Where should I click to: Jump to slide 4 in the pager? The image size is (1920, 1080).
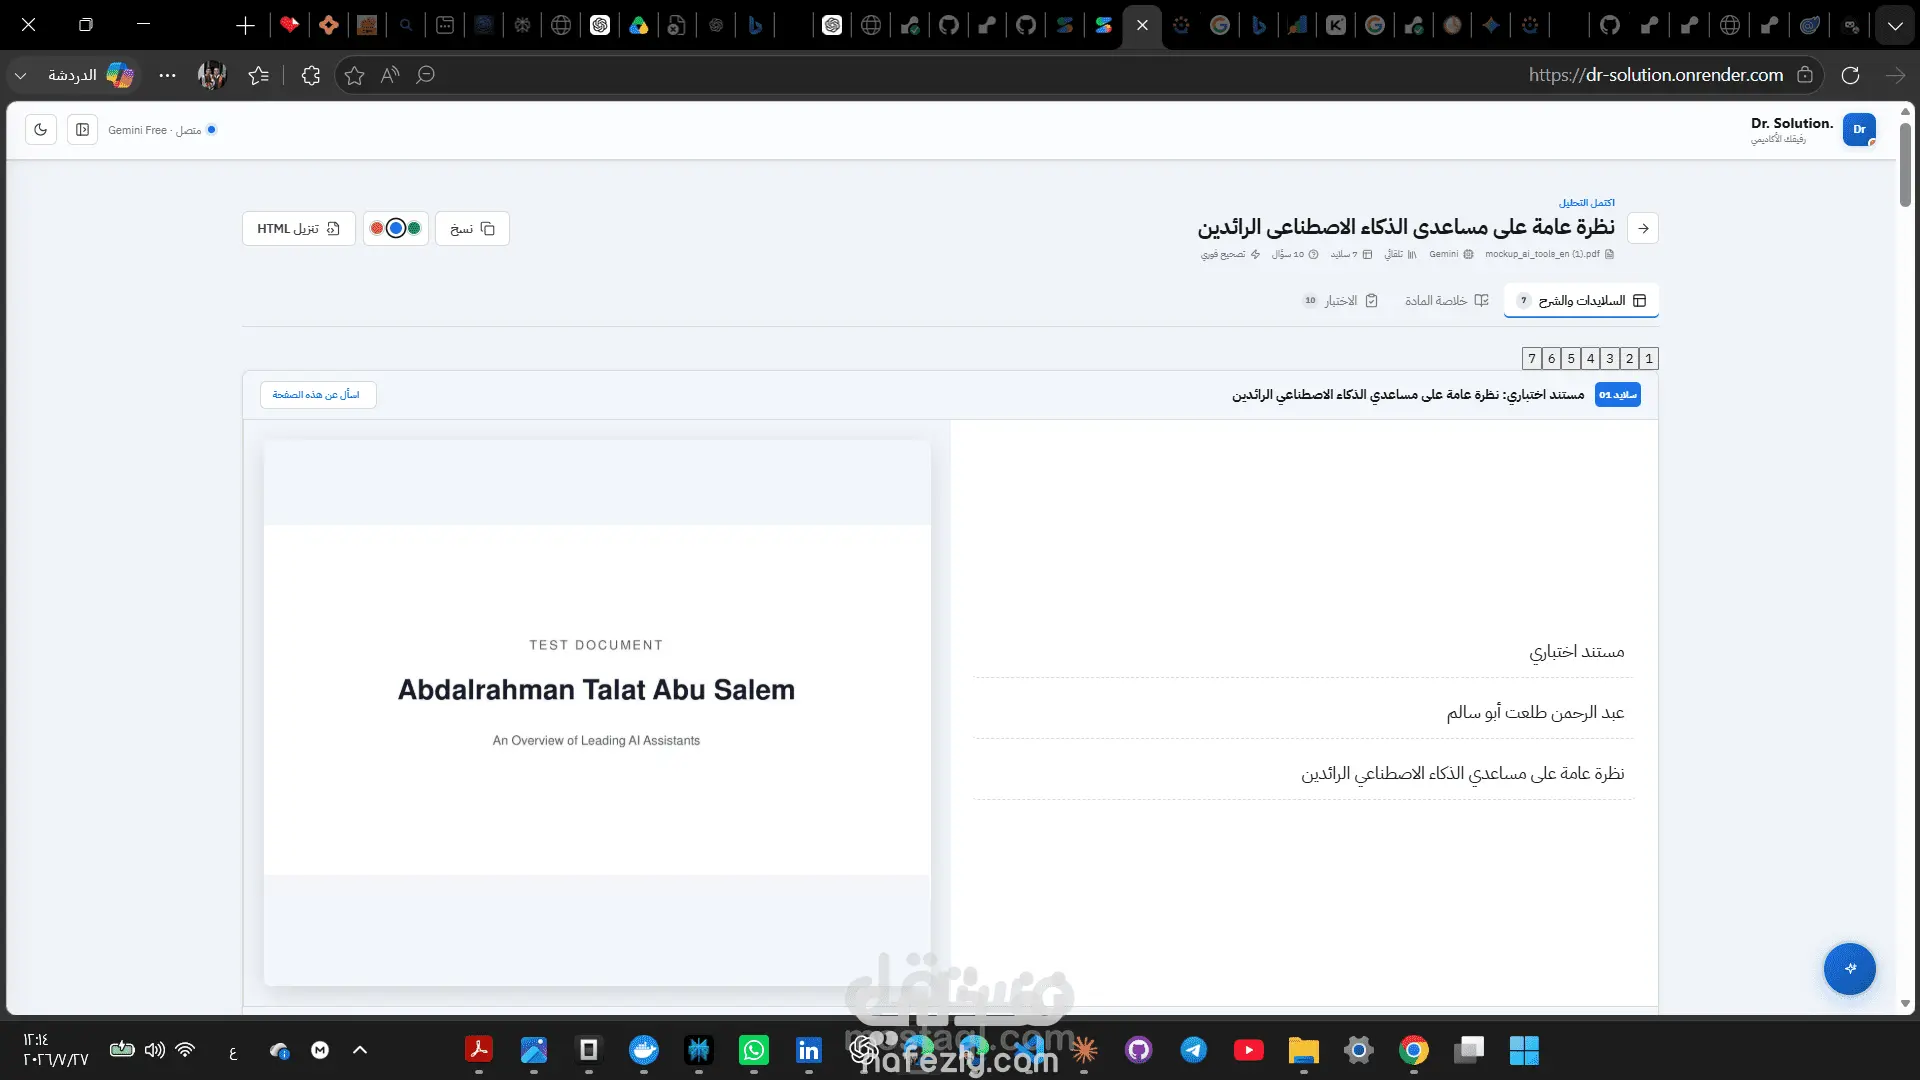1591,359
